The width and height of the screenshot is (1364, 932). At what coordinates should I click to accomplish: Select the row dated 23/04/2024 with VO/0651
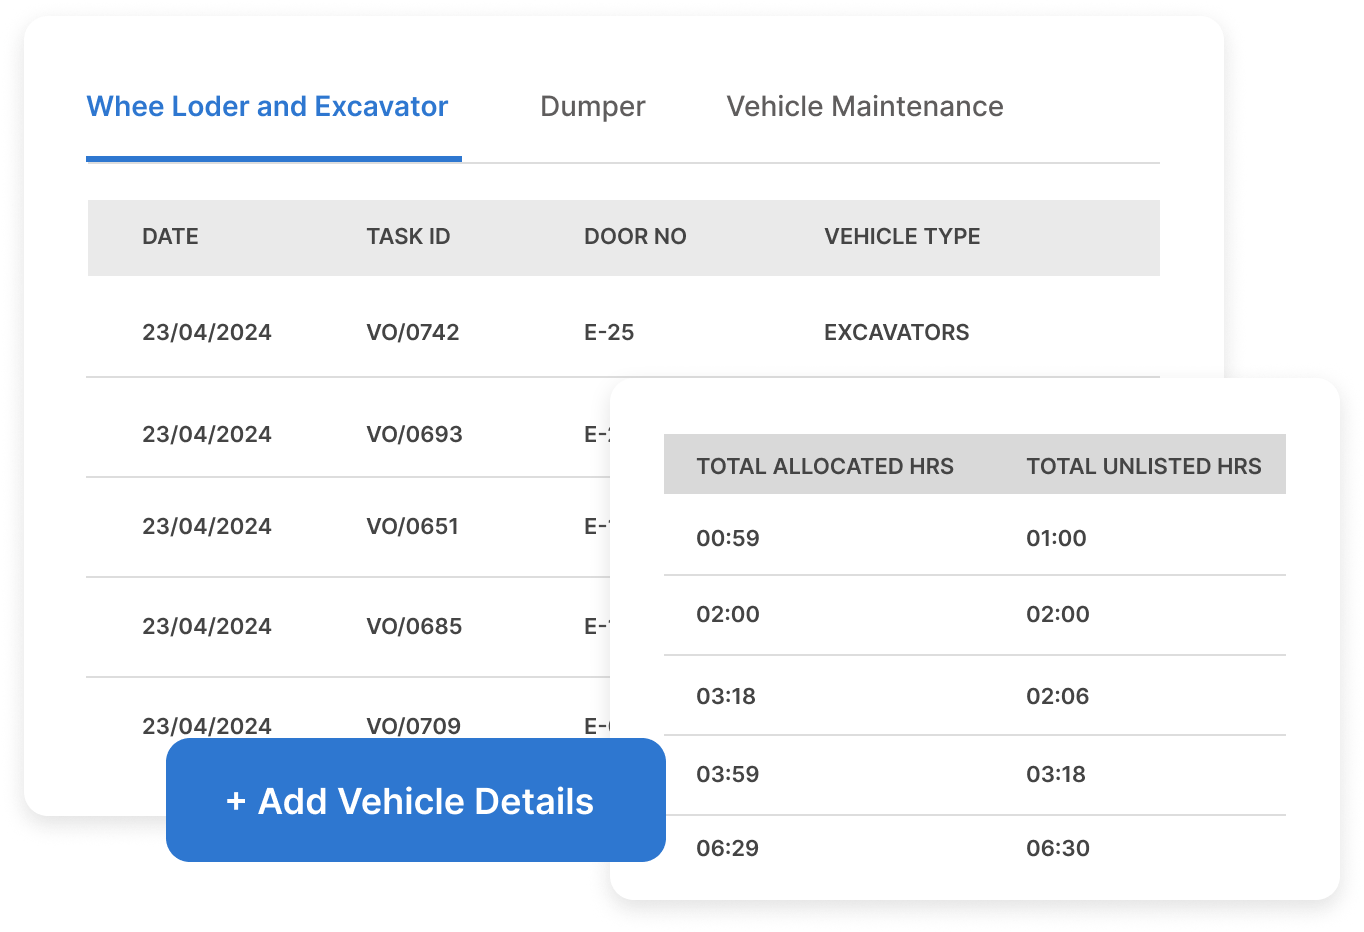411,526
